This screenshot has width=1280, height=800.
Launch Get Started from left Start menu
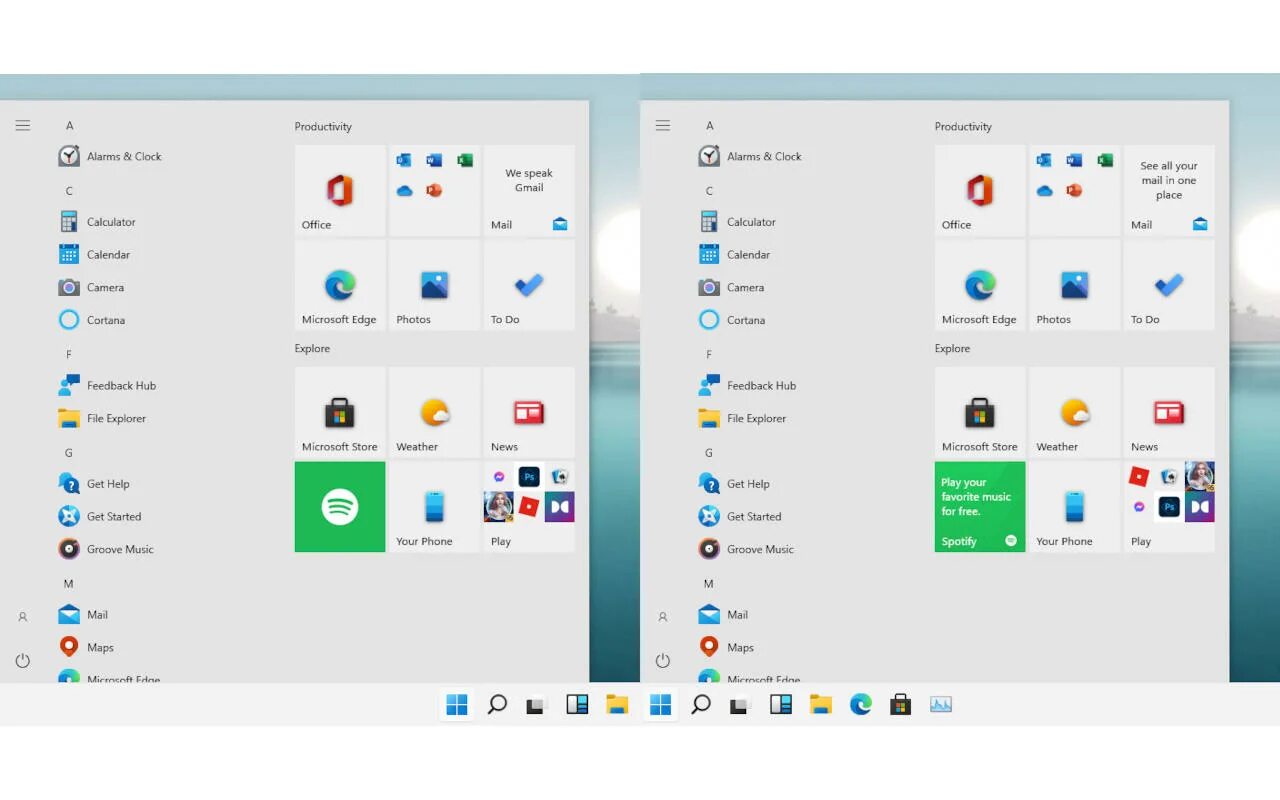100,516
